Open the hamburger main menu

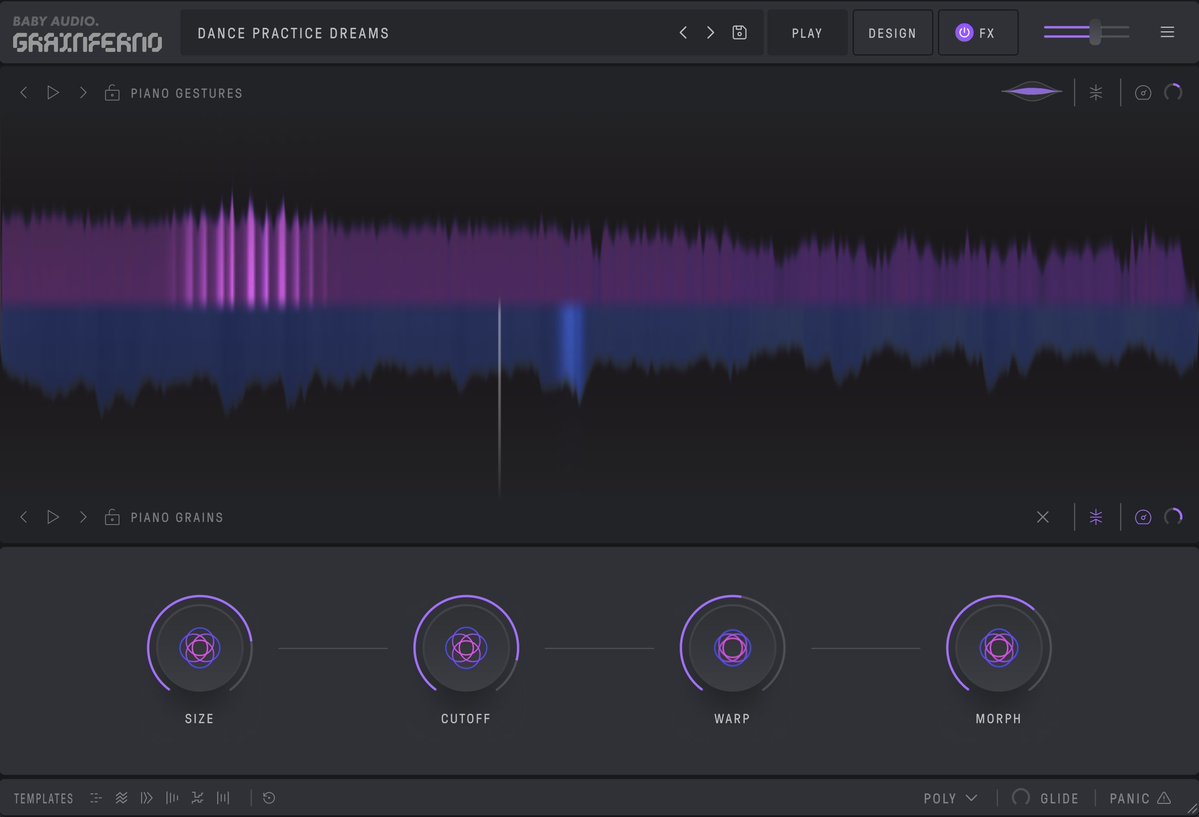1167,32
